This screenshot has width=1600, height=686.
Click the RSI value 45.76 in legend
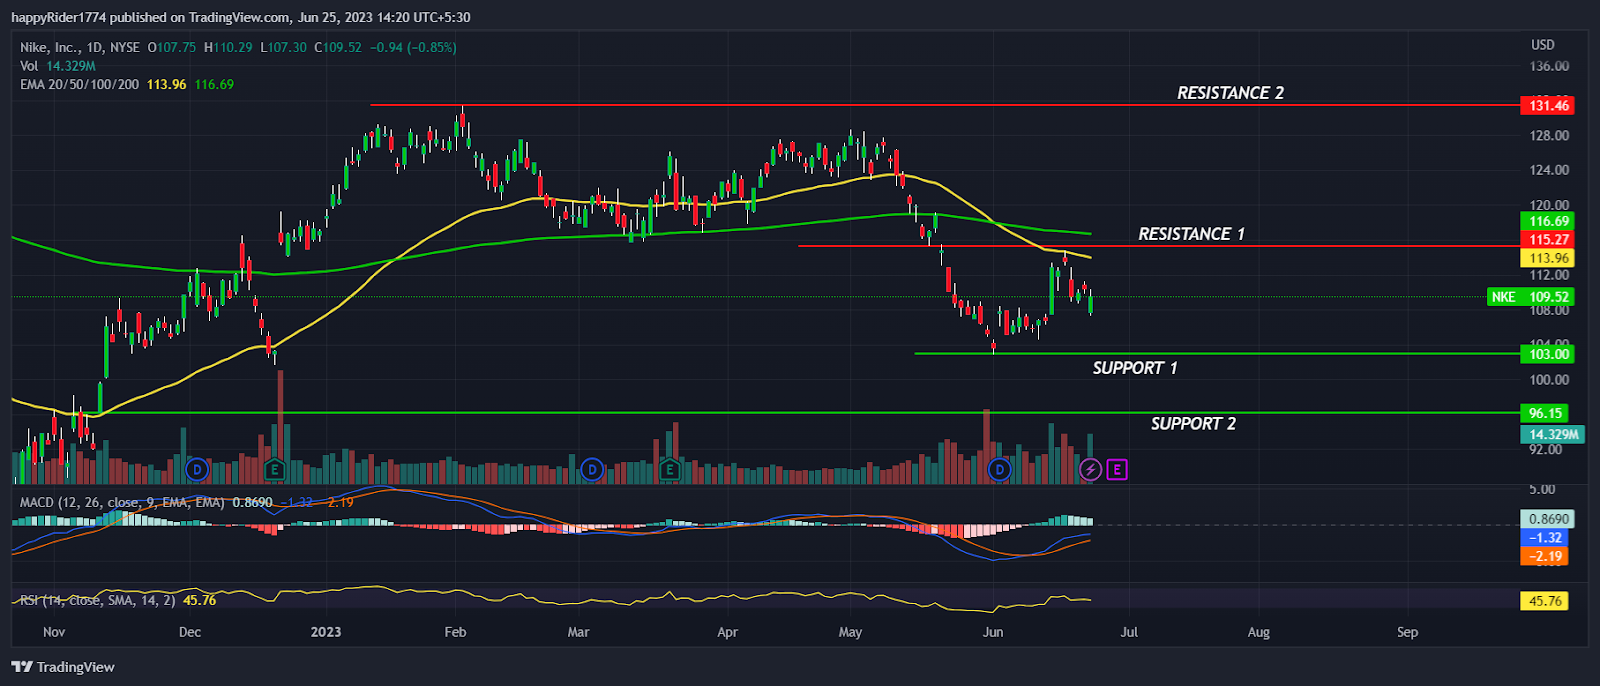pyautogui.click(x=200, y=600)
